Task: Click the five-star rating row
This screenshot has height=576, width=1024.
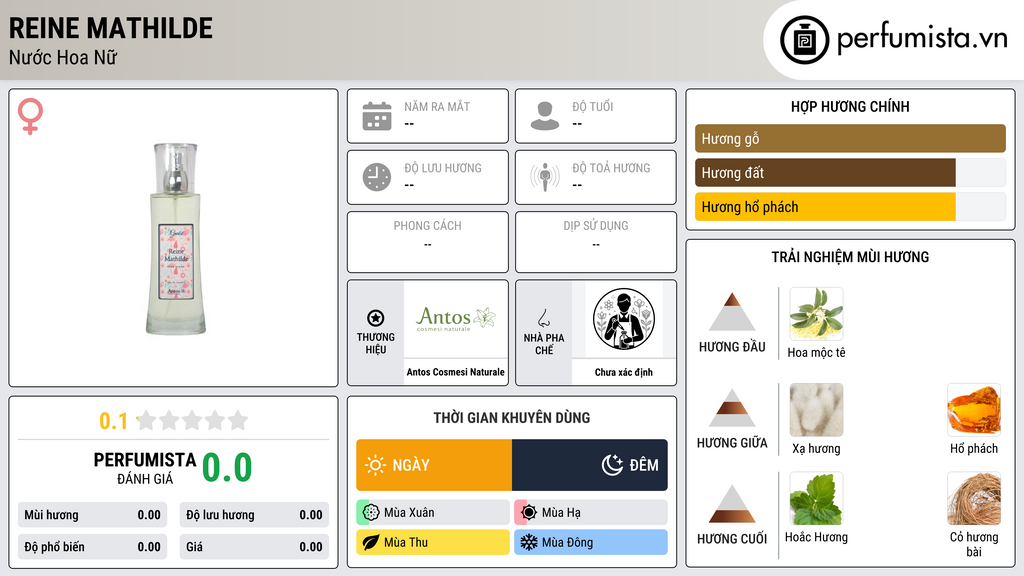Action: click(x=192, y=420)
